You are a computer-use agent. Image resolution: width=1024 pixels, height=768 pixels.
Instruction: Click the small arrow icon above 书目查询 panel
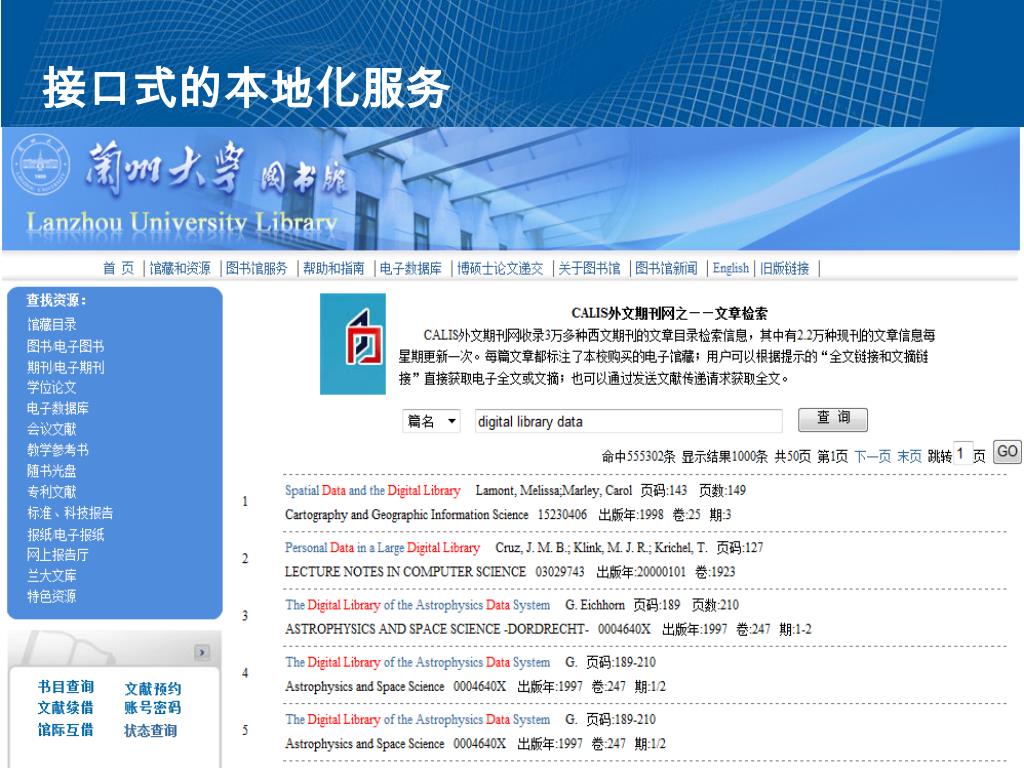coord(202,652)
